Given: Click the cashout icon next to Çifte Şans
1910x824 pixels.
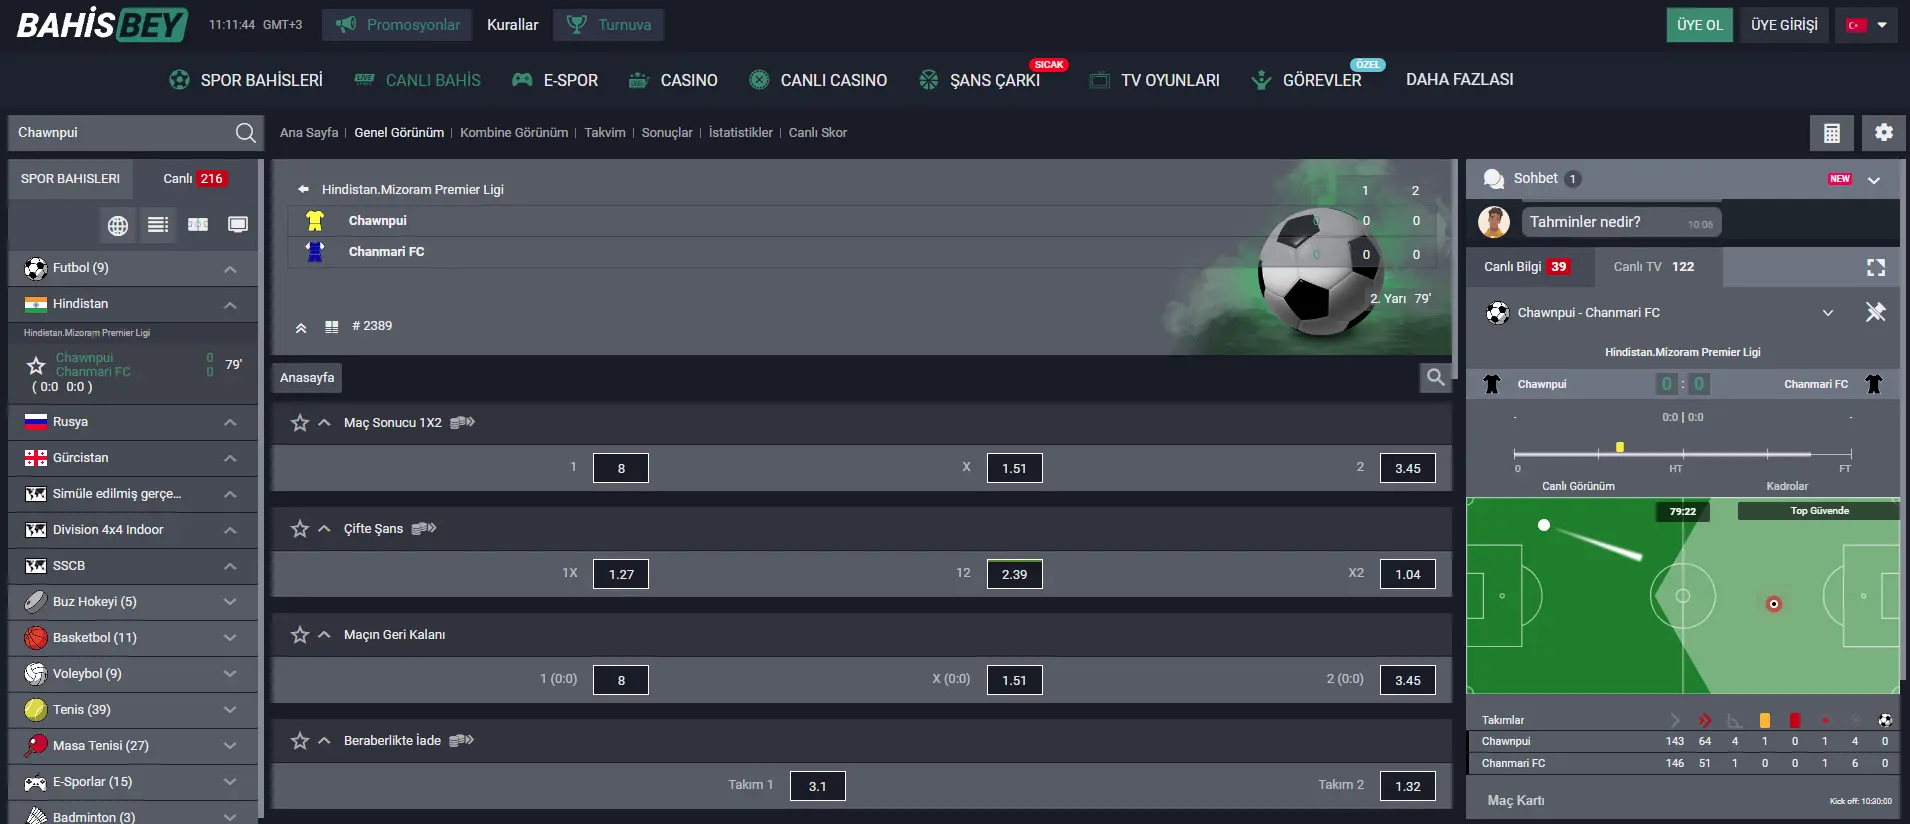Looking at the screenshot, I should tap(424, 528).
